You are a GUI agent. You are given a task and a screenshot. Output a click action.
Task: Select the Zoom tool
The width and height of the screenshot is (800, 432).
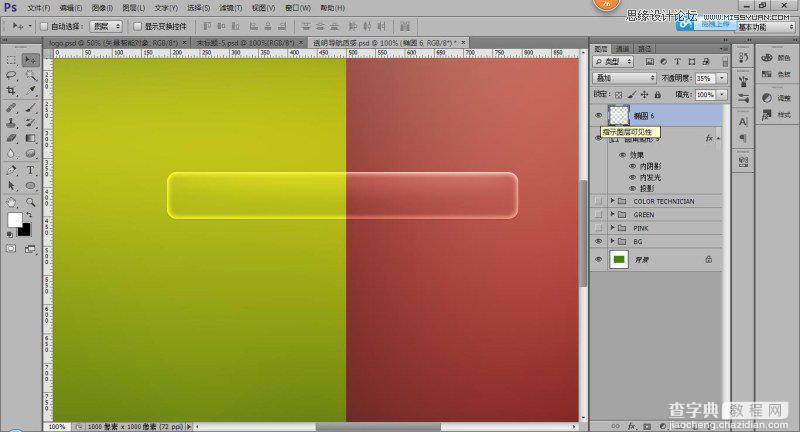[31, 202]
